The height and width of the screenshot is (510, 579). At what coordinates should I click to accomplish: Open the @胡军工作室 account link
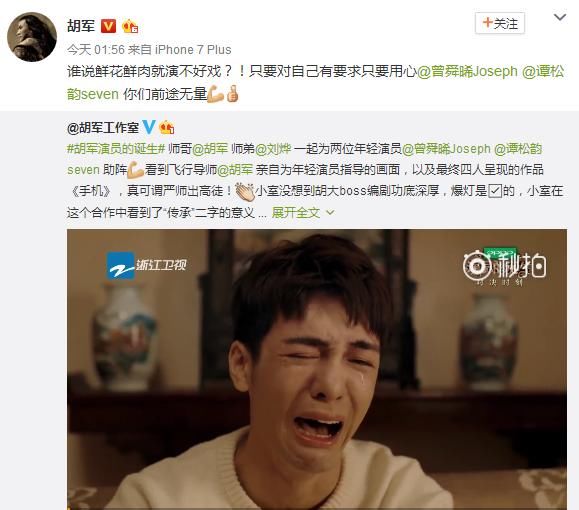(x=103, y=128)
